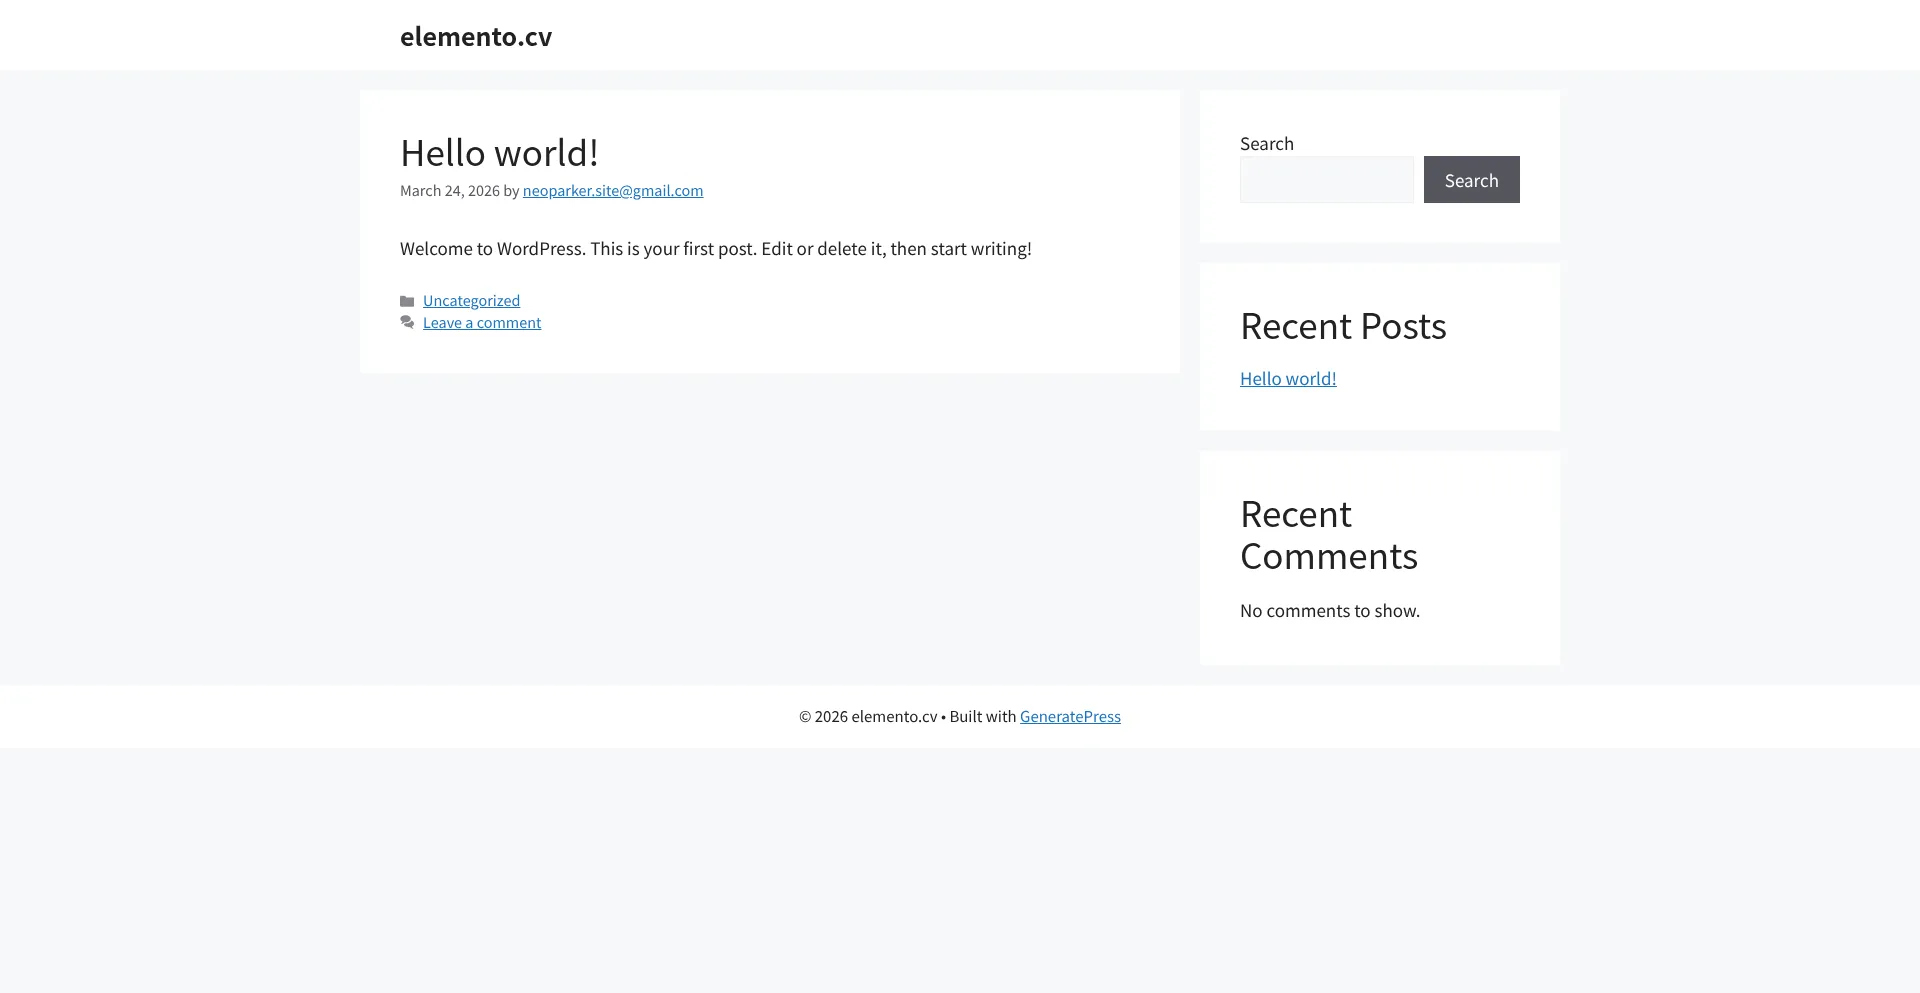The width and height of the screenshot is (1920, 993).
Task: Click the Recent Comments heading
Action: pyautogui.click(x=1329, y=536)
